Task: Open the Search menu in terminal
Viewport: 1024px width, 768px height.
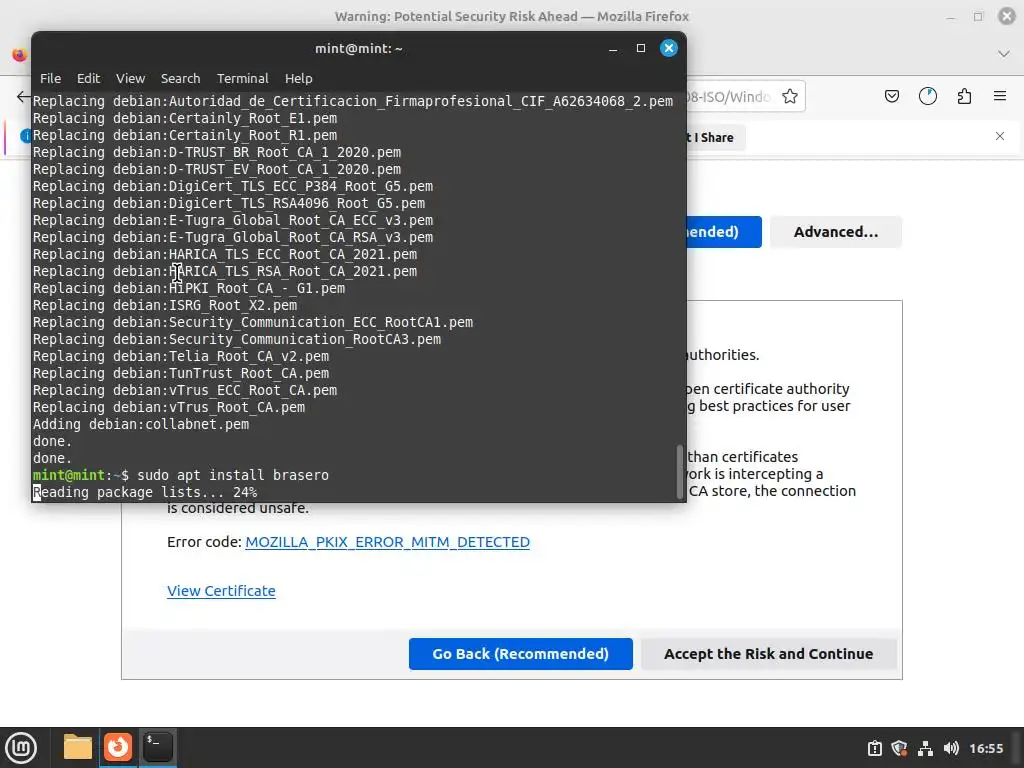Action: (180, 78)
